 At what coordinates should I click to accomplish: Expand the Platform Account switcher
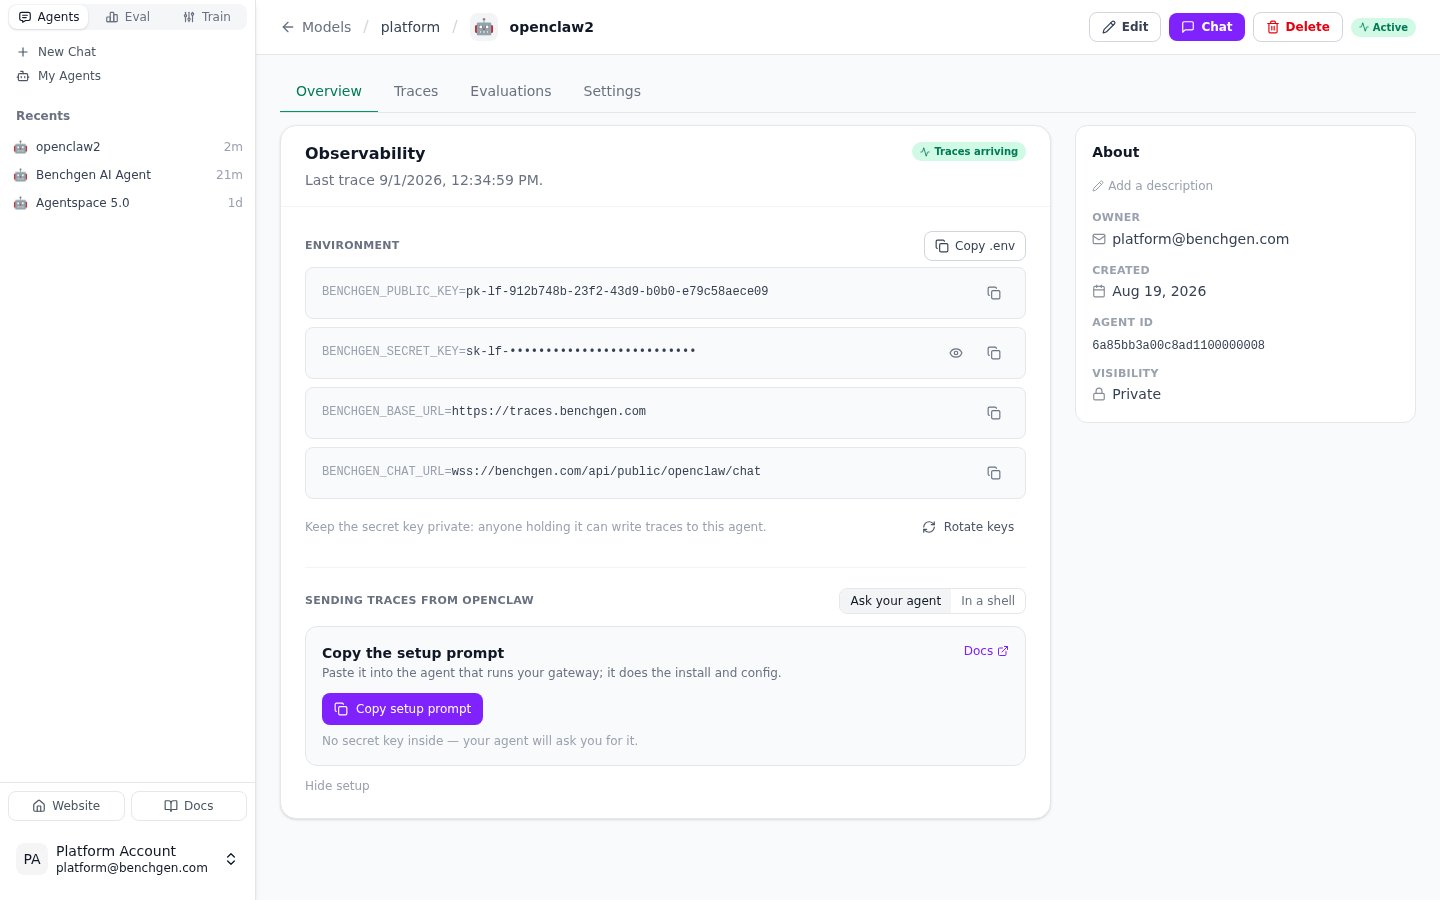pyautogui.click(x=231, y=859)
